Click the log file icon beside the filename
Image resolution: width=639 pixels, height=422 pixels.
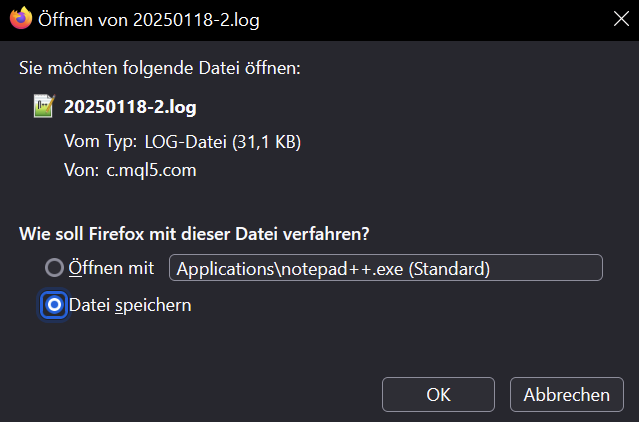pos(43,106)
